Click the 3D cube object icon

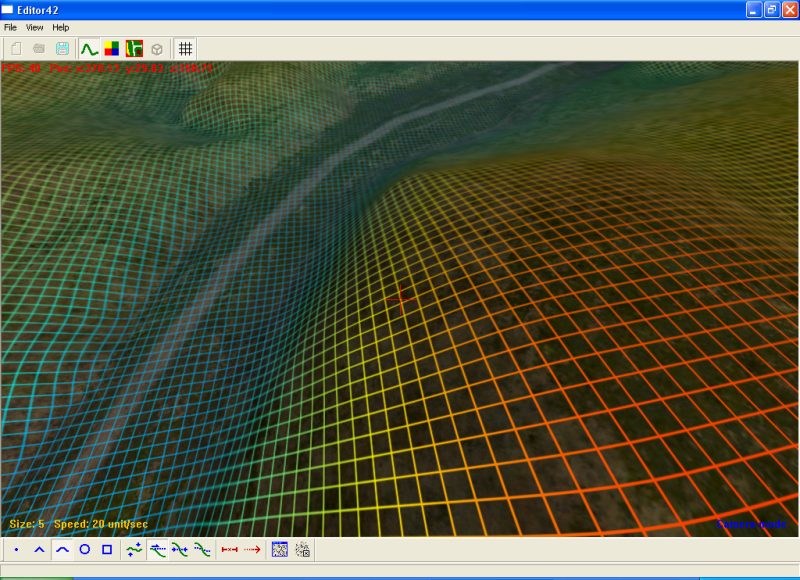coord(157,48)
